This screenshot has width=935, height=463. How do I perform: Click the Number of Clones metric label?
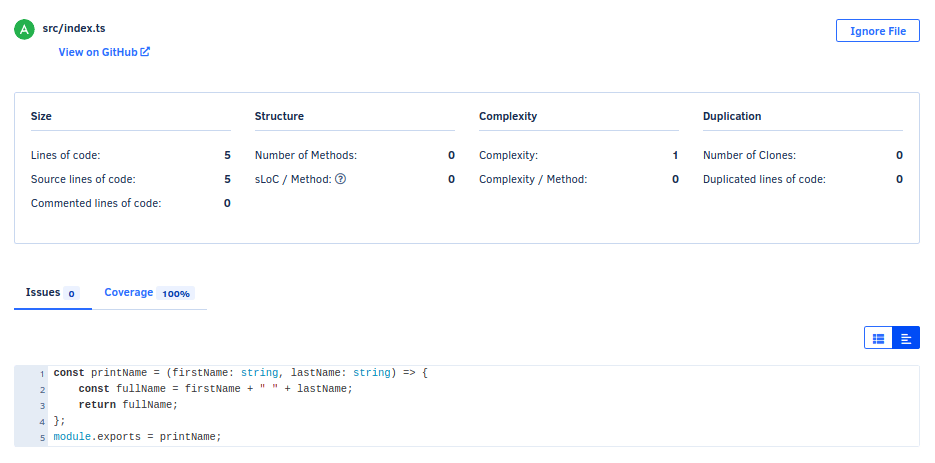pos(749,155)
